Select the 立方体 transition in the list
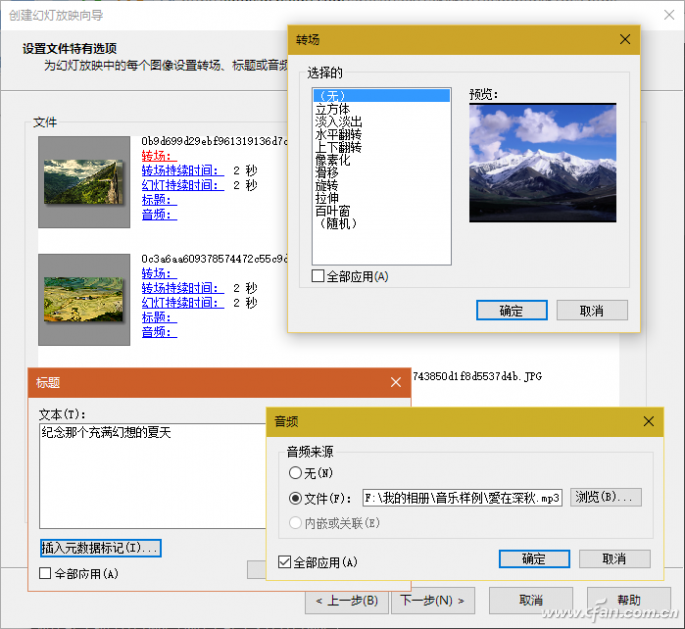The height and width of the screenshot is (629, 685). tap(332, 108)
